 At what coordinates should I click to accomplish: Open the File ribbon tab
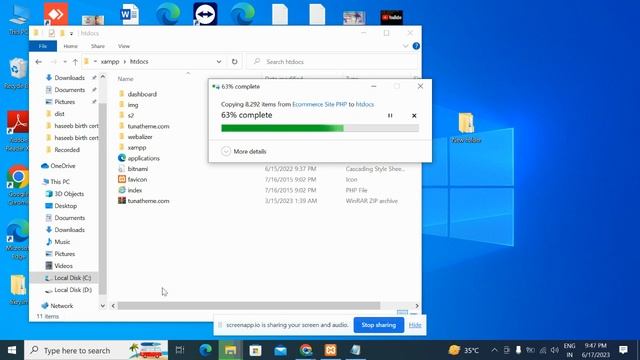43,46
